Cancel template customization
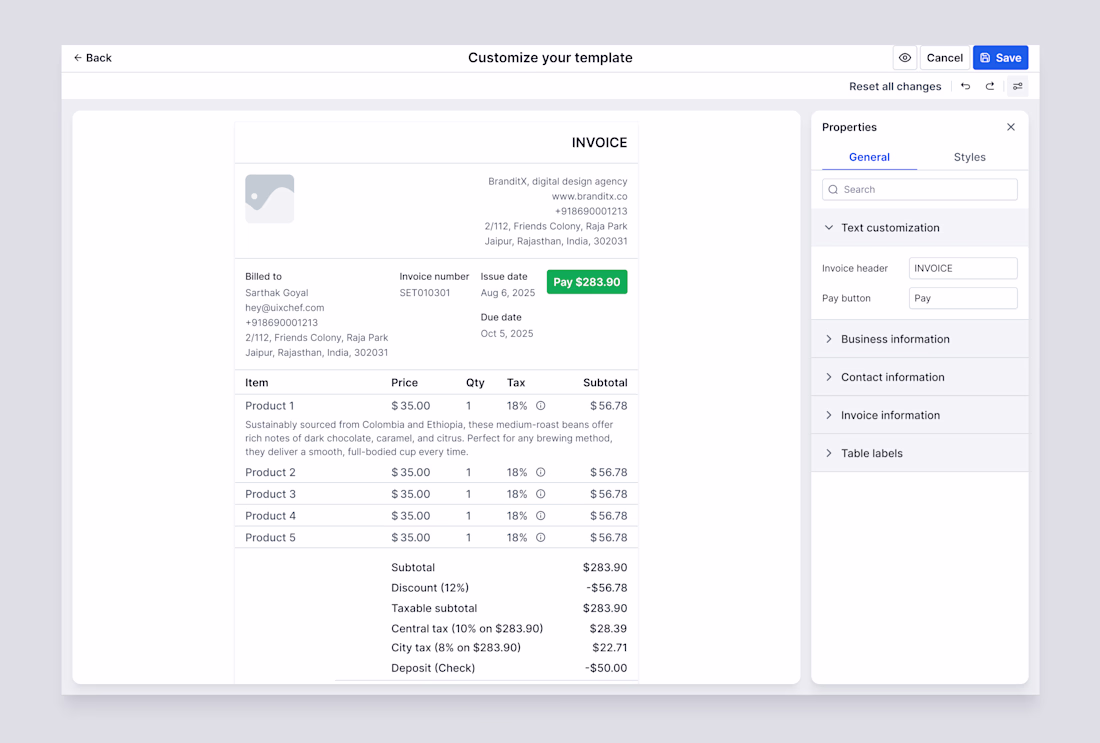Screen dimensions: 1100x743 [x=944, y=58]
